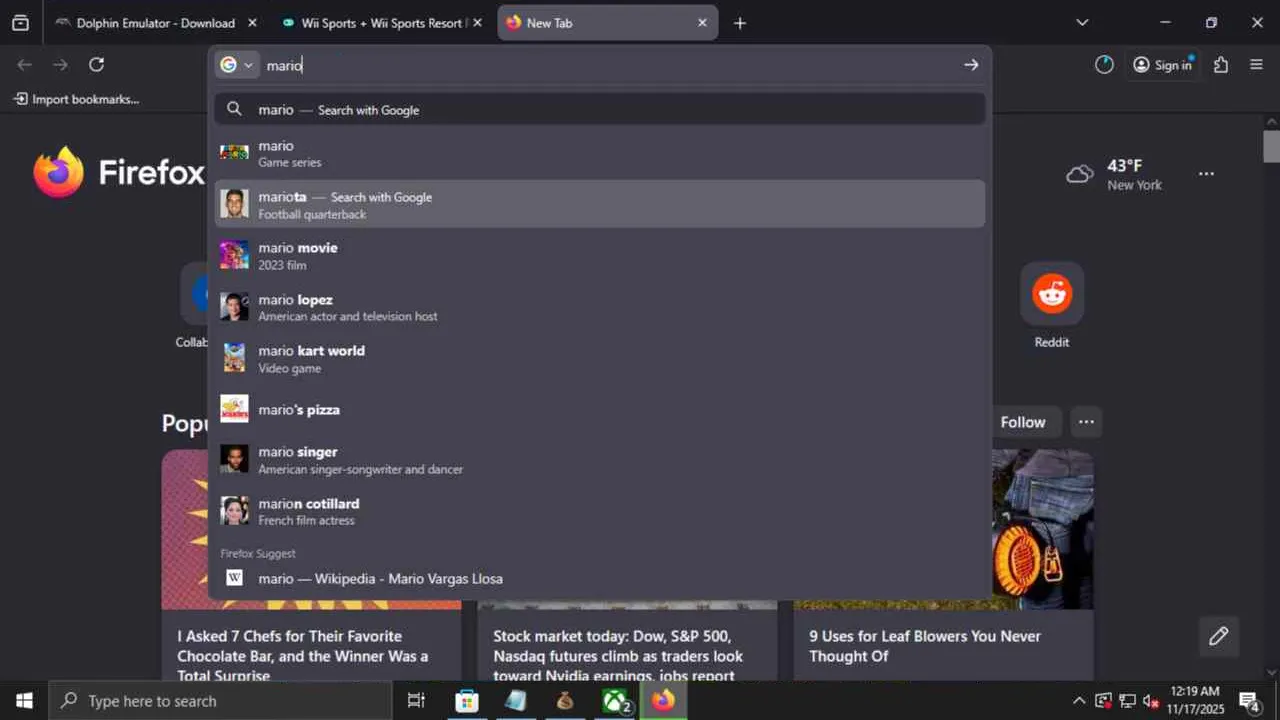Open the Extensions puzzle-piece menu
1280x720 pixels.
(x=1221, y=65)
